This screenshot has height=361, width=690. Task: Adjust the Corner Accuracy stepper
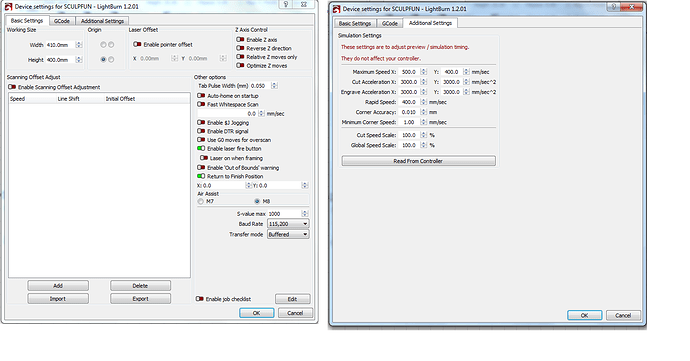point(423,112)
